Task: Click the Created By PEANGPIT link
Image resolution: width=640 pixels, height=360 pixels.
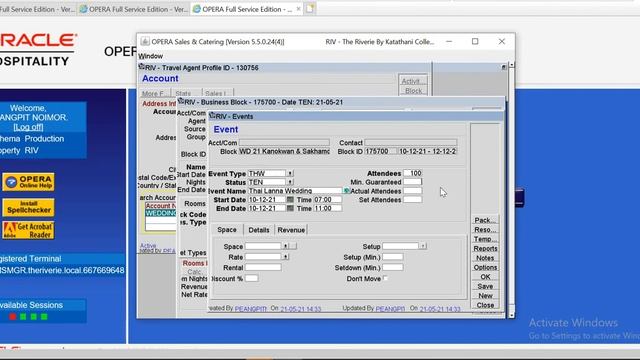Action: tap(251, 309)
